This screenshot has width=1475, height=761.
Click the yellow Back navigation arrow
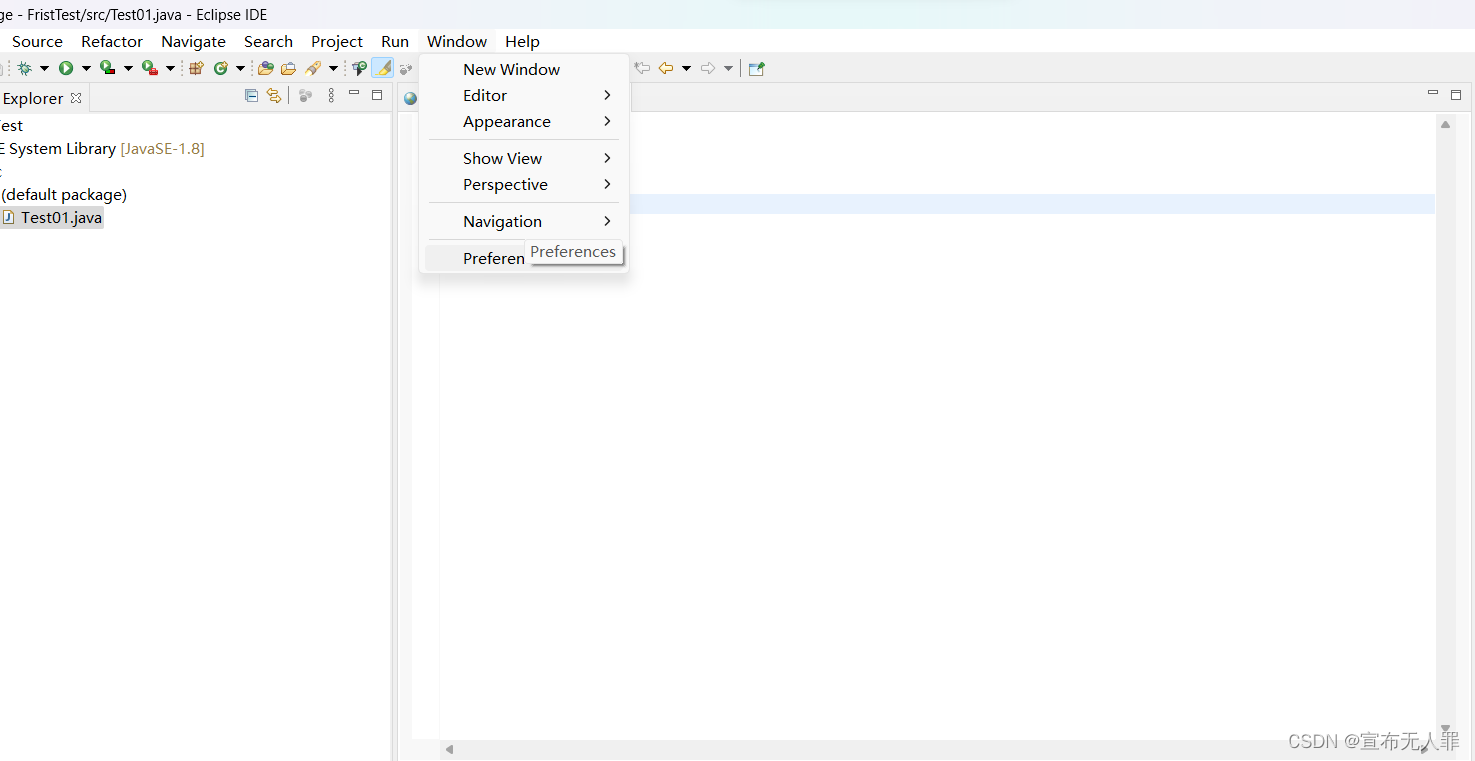(x=665, y=68)
